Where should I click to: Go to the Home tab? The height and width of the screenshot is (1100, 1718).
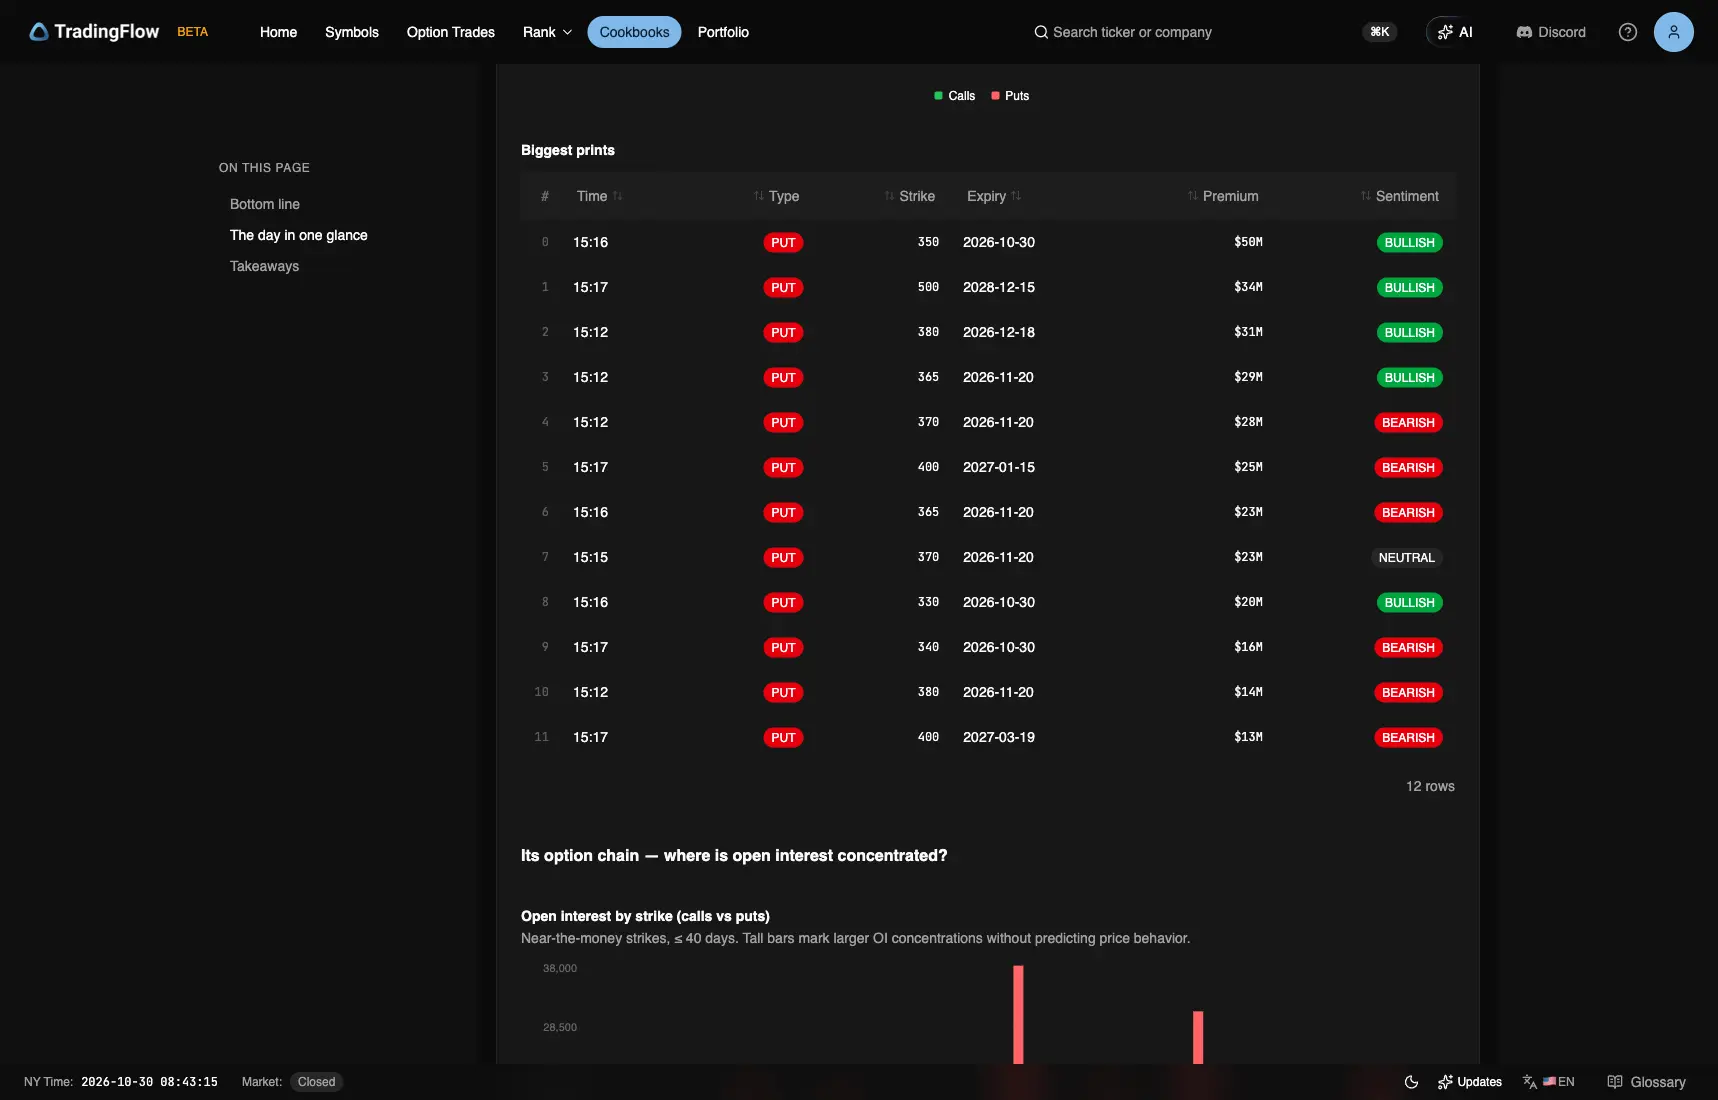click(278, 32)
